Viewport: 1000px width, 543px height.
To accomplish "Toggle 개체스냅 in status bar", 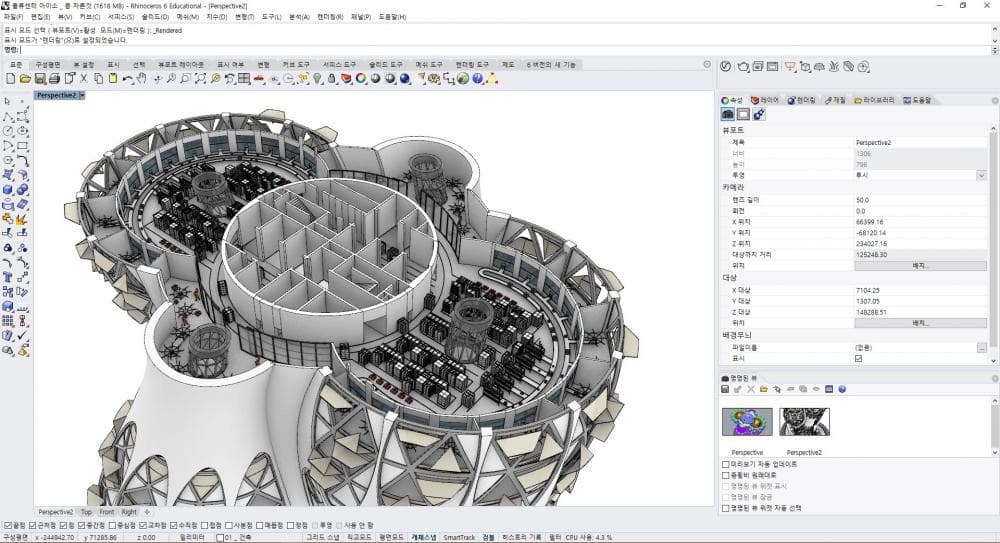I will pos(423,537).
